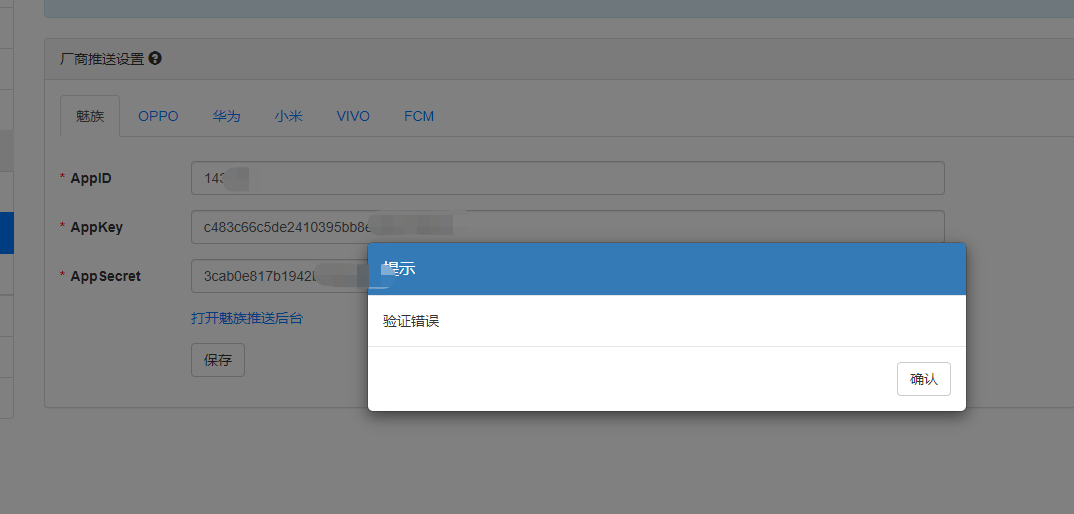
Task: Select the highlighted blue sidebar item
Action: point(6,232)
